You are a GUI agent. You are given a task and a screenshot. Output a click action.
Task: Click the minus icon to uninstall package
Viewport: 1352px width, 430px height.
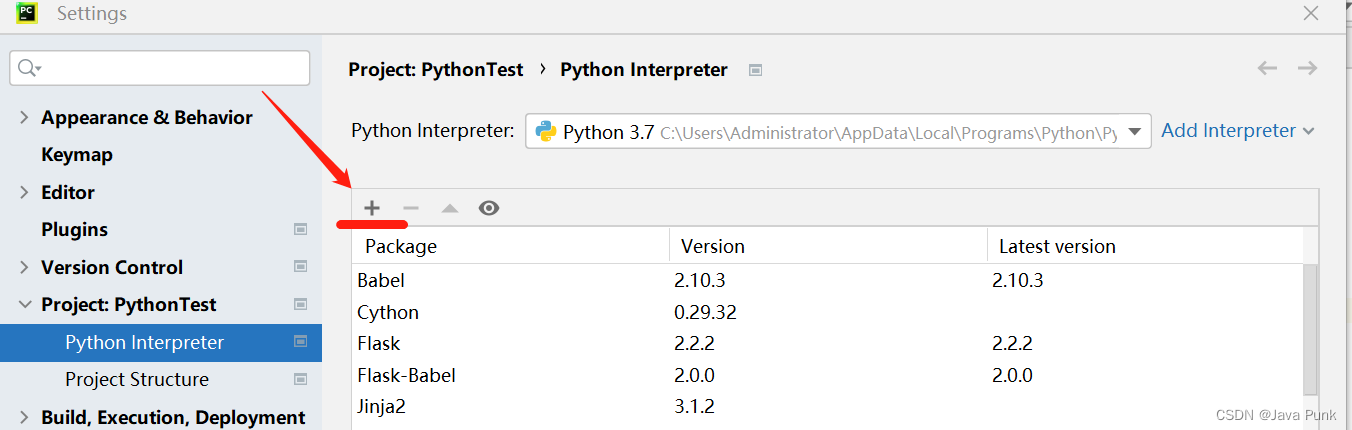pos(410,208)
